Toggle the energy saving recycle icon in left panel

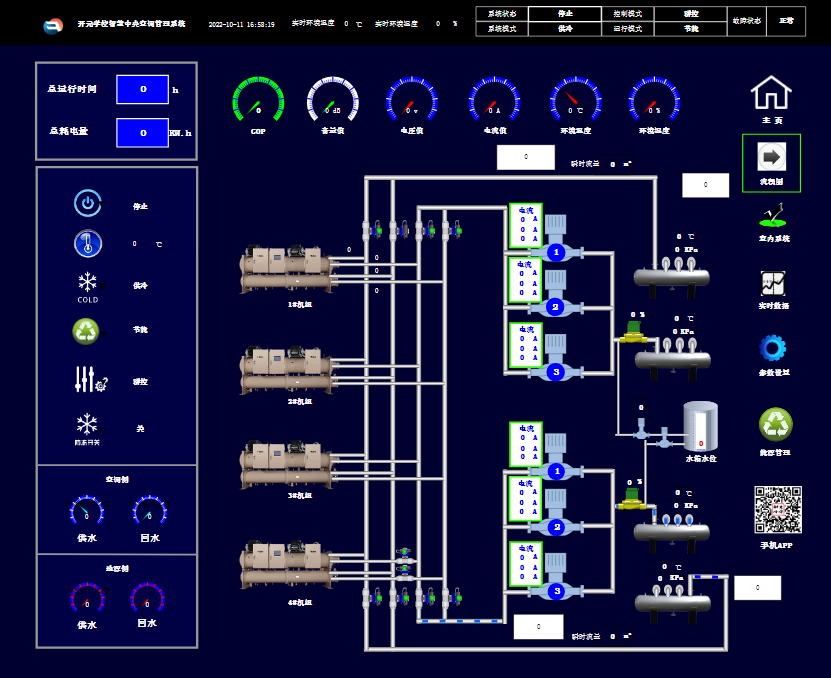[x=87, y=330]
